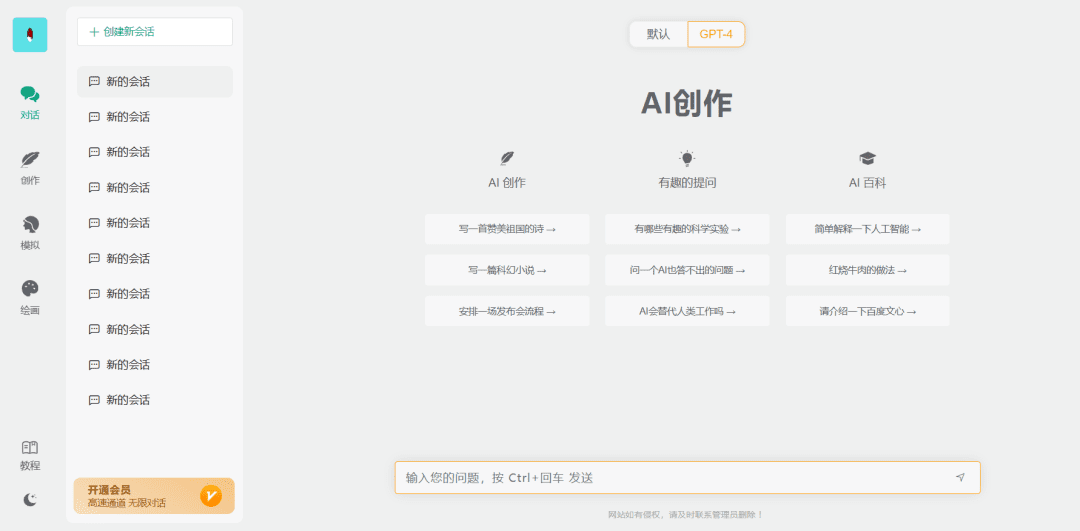
Task: Select prompt 写一篇科幻小说
Action: (507, 271)
